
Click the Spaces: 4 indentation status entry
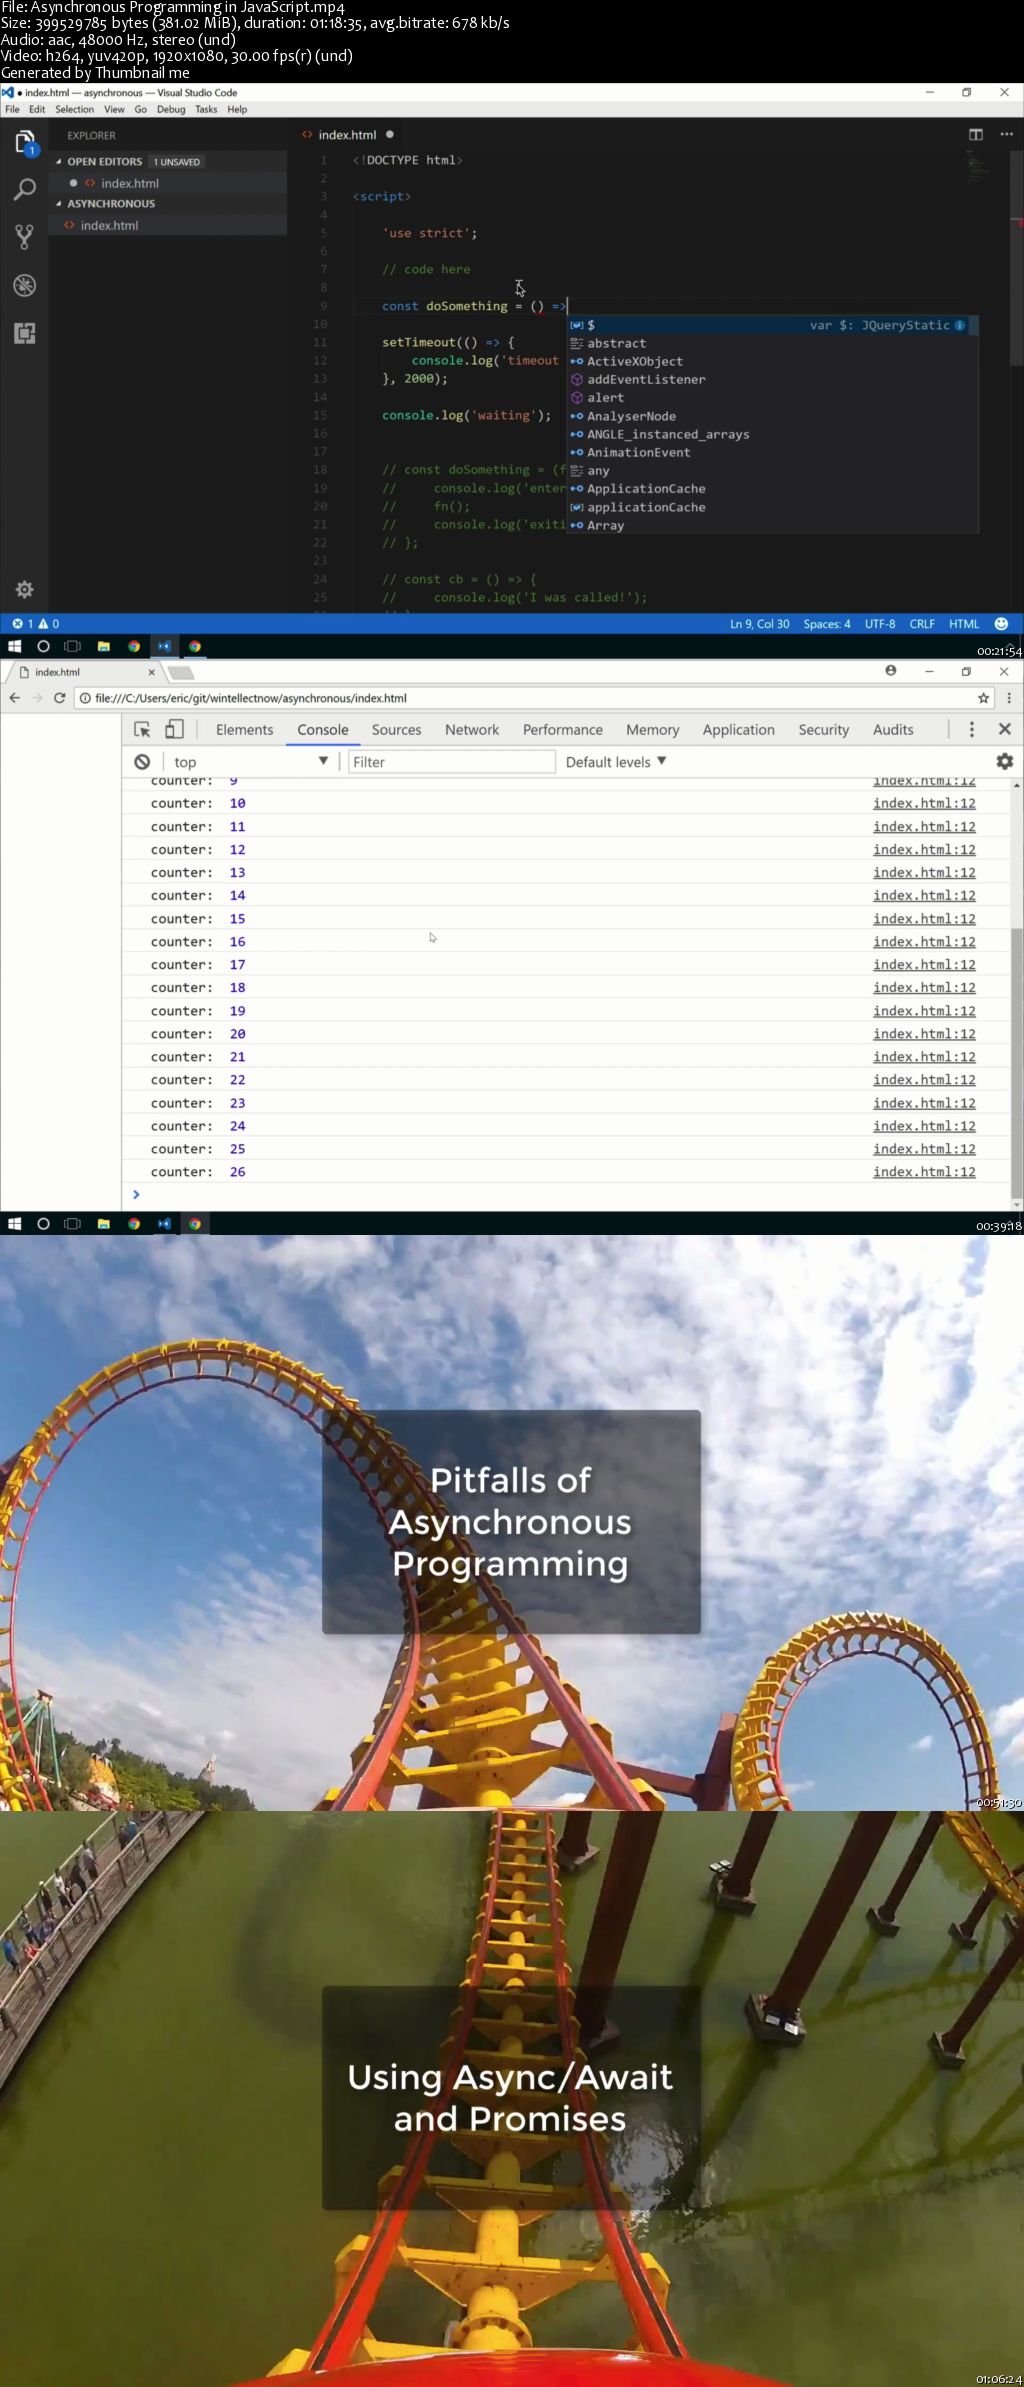pos(826,623)
